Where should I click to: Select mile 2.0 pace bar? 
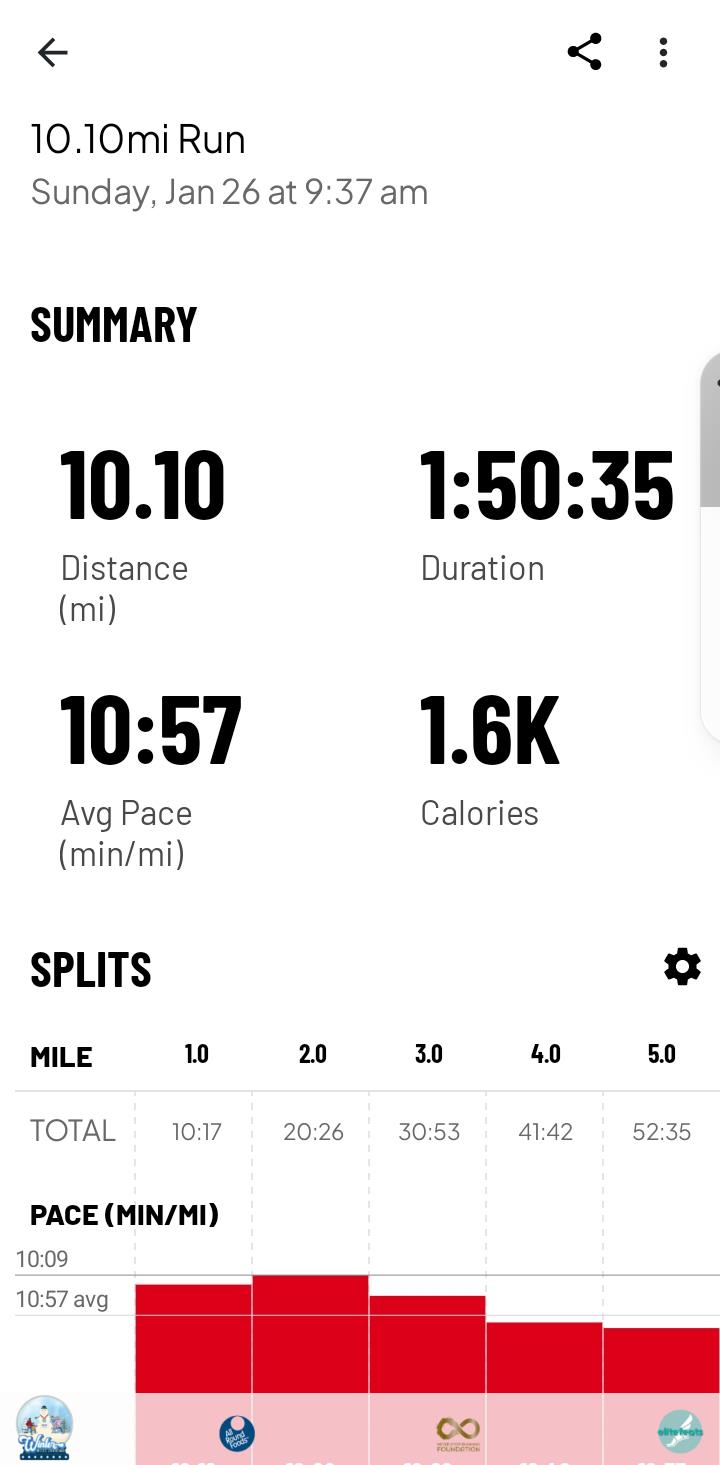(x=310, y=1334)
